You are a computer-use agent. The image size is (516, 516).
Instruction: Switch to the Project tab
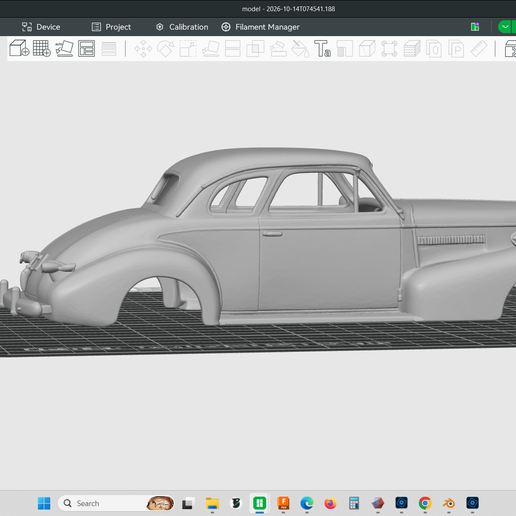(x=111, y=27)
